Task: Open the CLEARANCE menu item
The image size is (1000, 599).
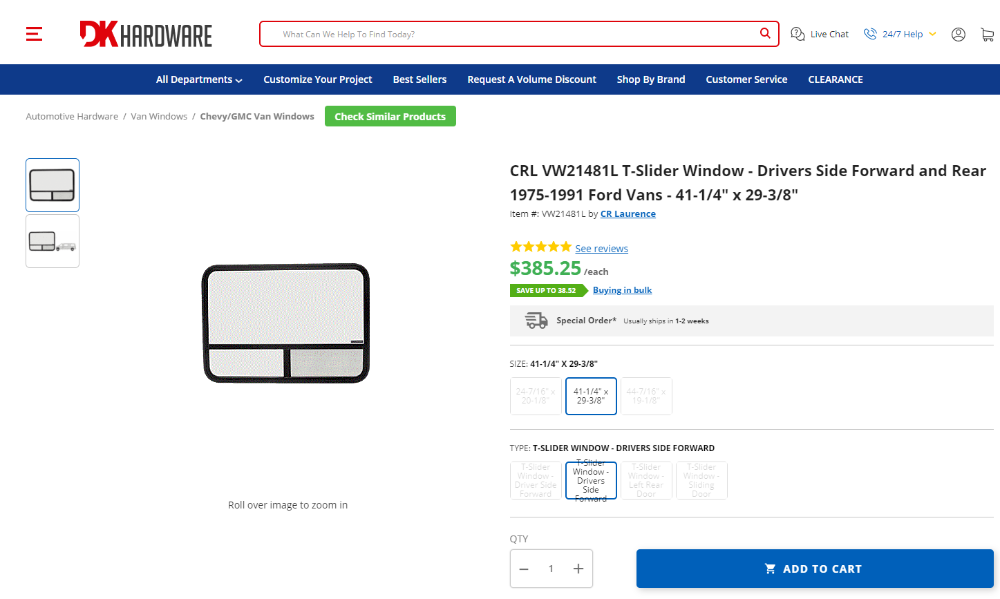Action: coord(835,80)
